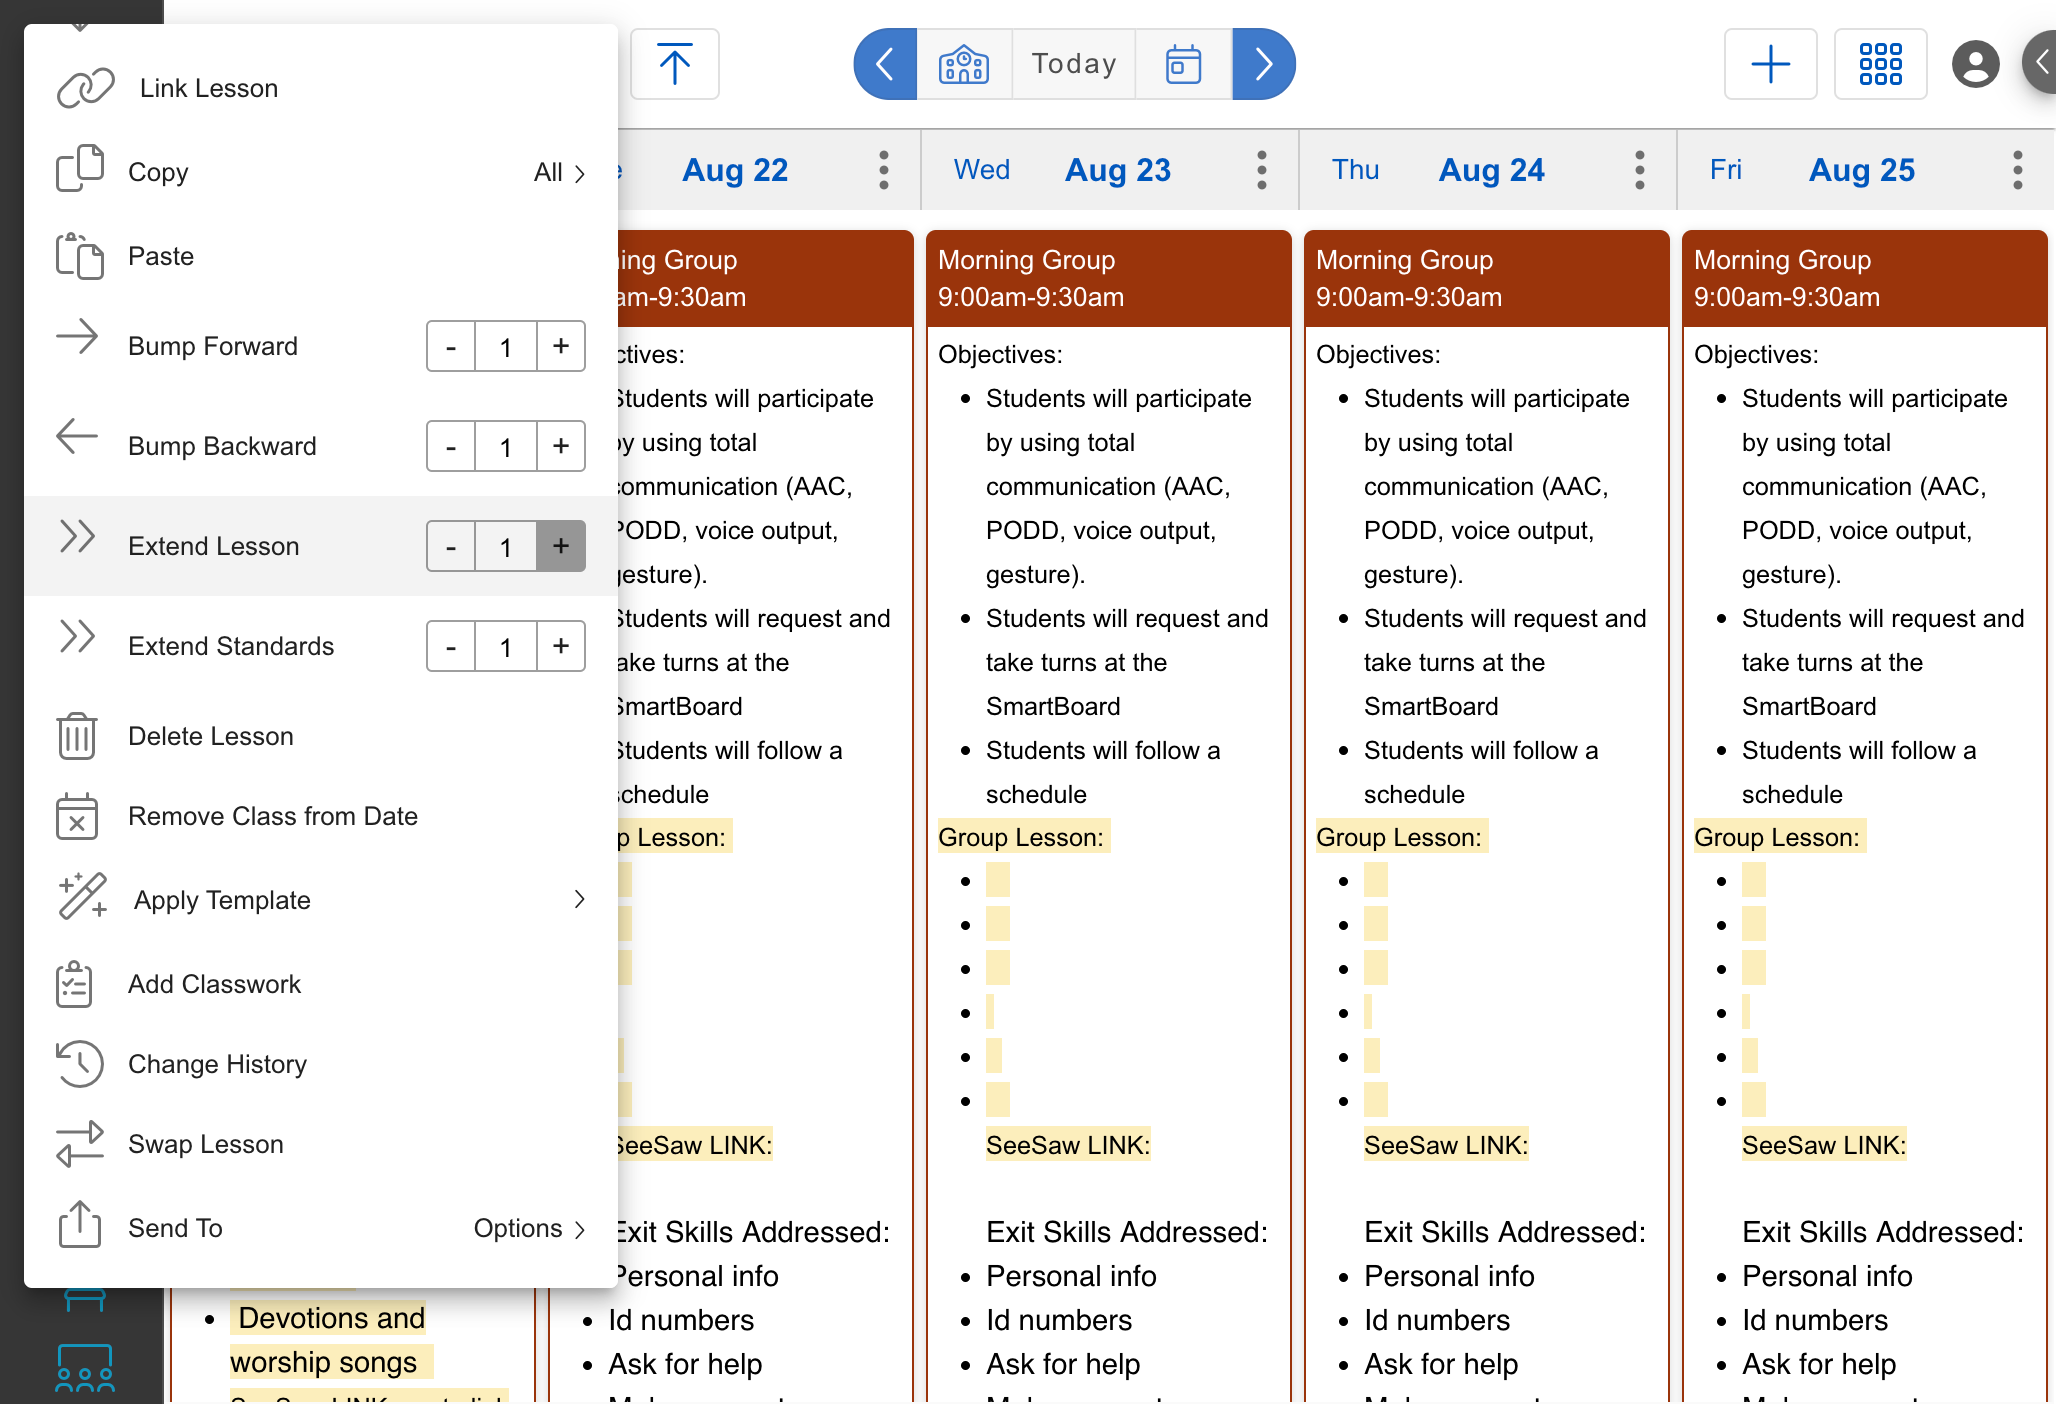2056x1404 pixels.
Task: Click the Remove Class from Date calendar icon
Action: click(77, 816)
